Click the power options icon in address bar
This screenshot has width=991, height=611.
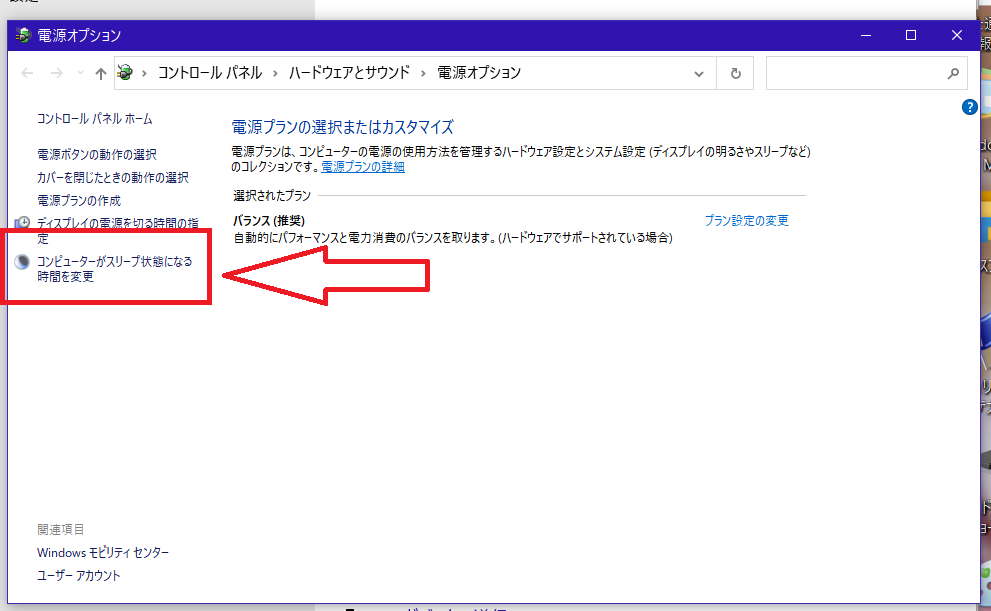125,73
